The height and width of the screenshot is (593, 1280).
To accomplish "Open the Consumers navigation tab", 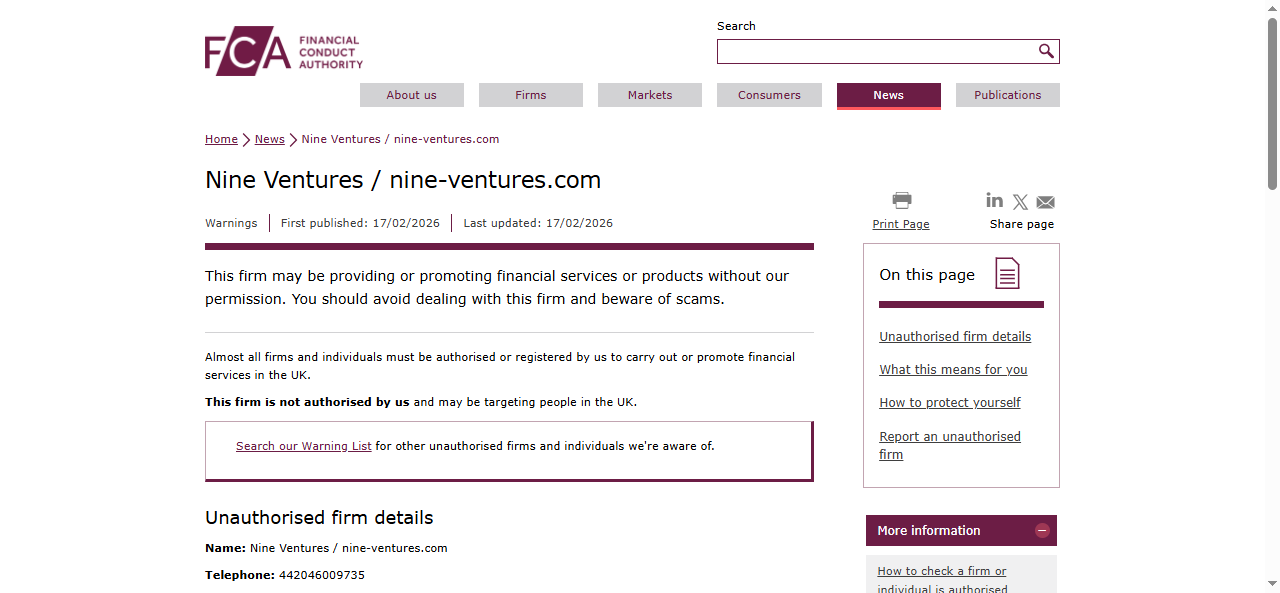I will pyautogui.click(x=769, y=95).
